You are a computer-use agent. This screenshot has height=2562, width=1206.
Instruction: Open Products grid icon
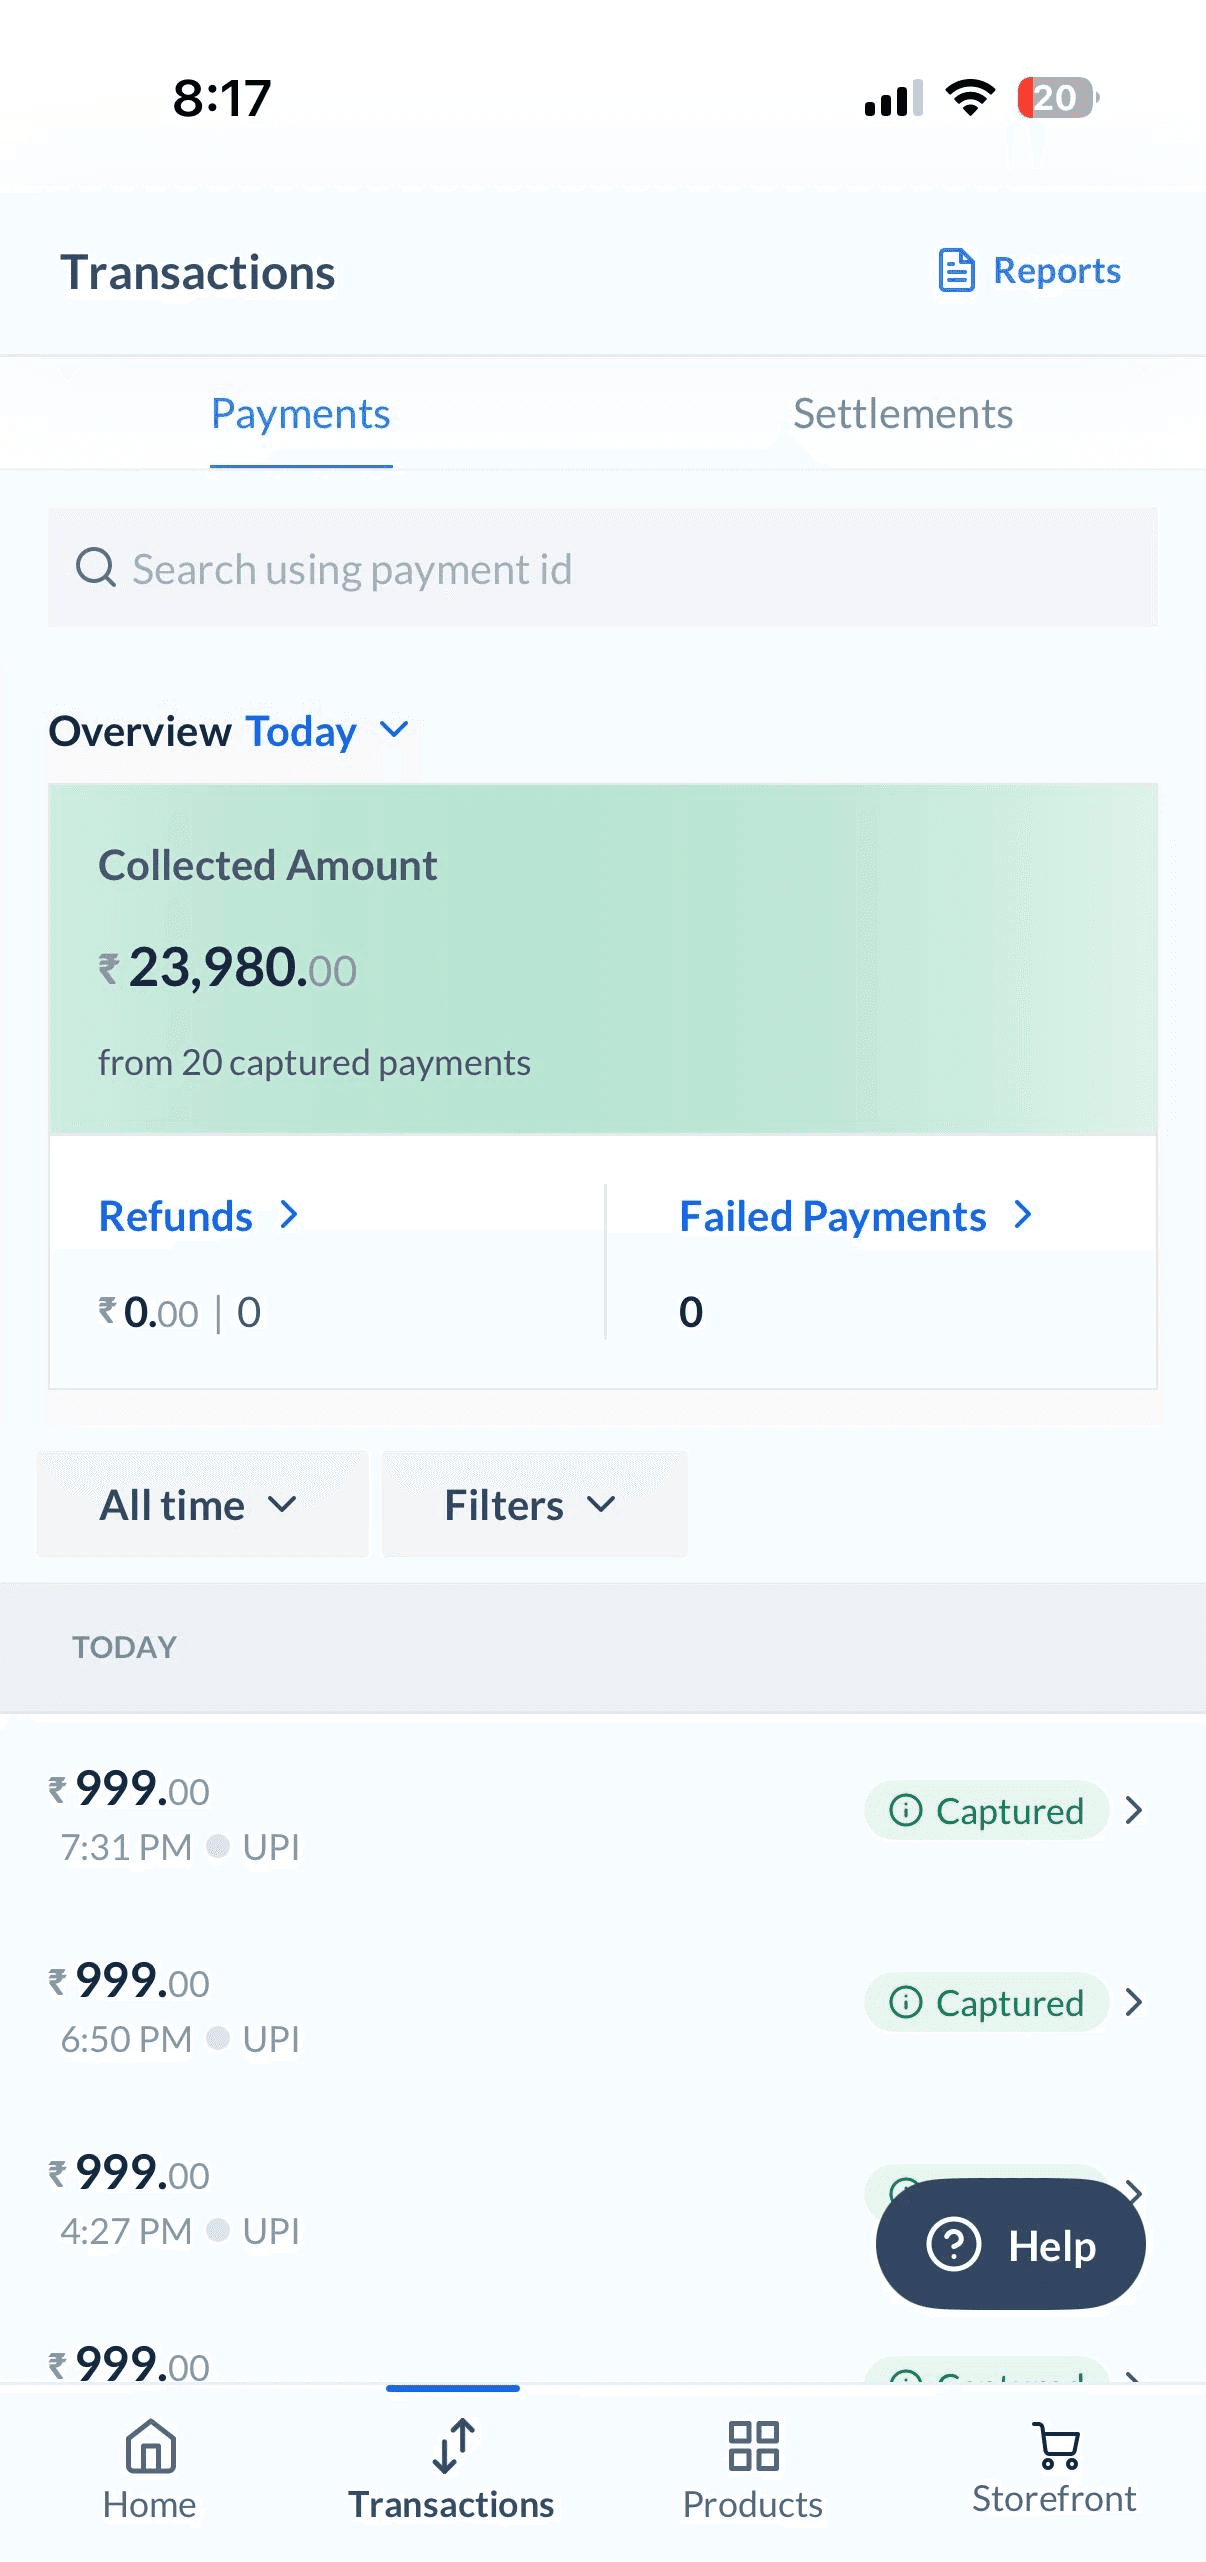[x=753, y=2445]
